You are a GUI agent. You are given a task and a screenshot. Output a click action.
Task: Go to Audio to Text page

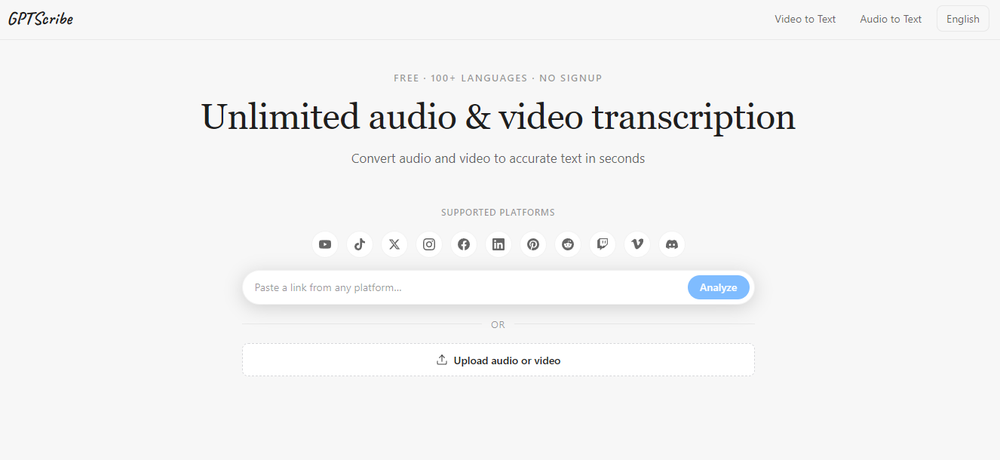[890, 19]
